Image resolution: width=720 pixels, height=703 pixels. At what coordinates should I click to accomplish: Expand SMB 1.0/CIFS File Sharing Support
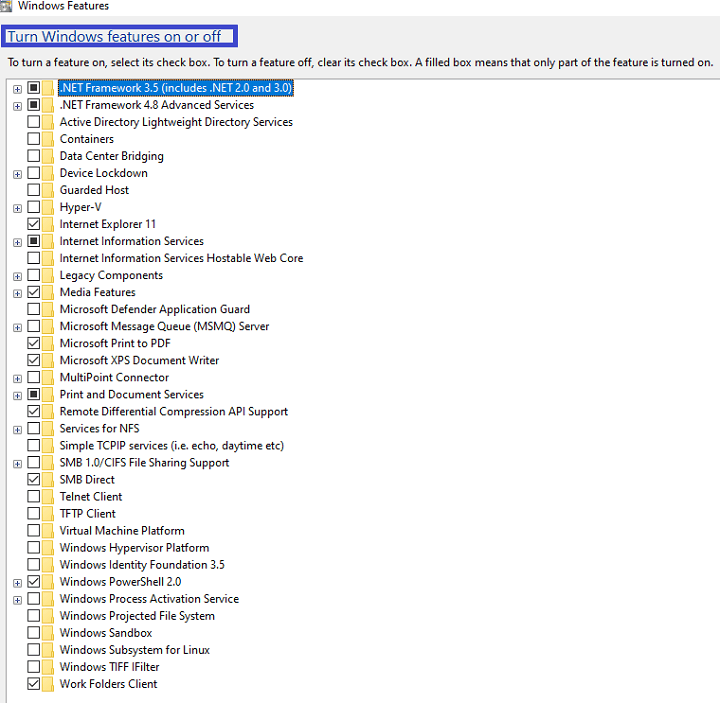[17, 464]
